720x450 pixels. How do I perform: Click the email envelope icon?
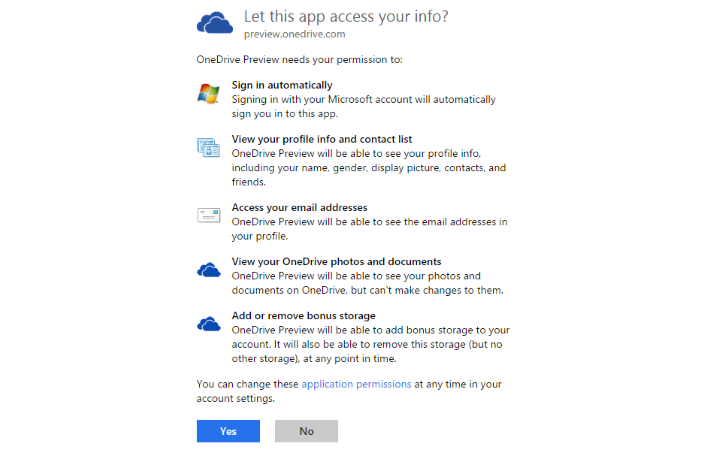pyautogui.click(x=208, y=214)
